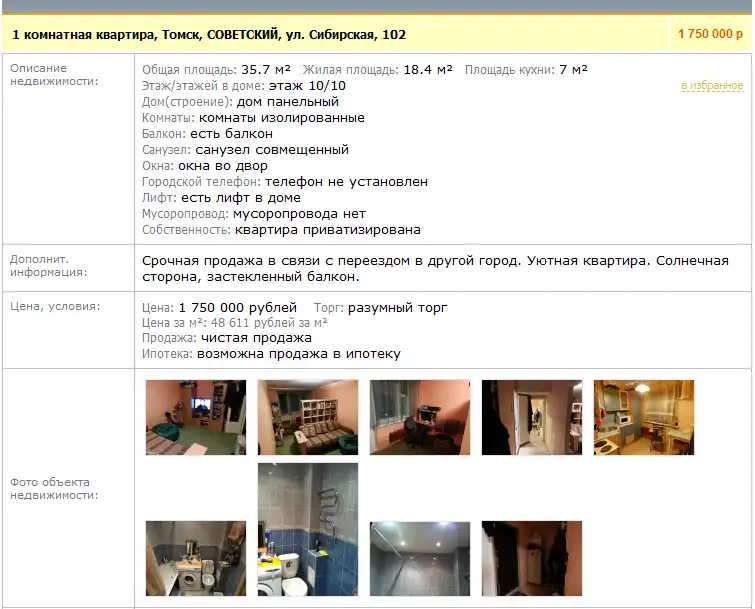Open the tall photo with toilet and towel rail
Image resolution: width=755 pixels, height=609 pixels.
tap(307, 528)
